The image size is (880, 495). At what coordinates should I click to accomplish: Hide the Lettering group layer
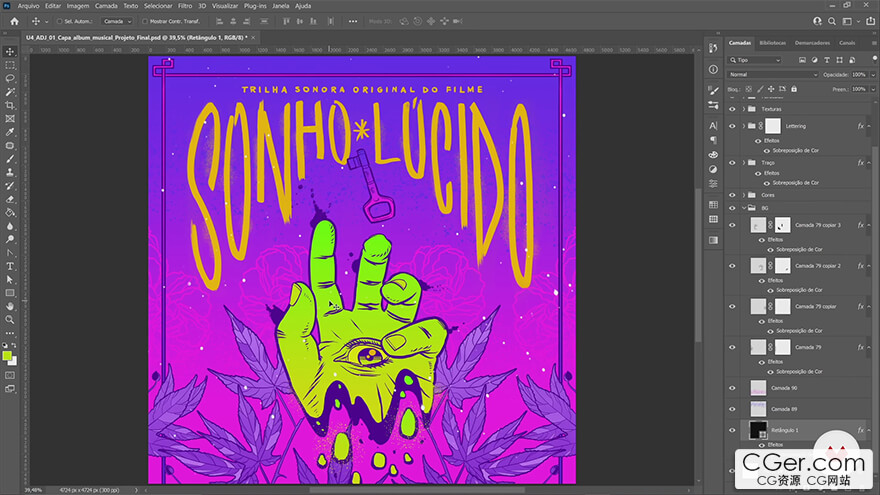click(732, 126)
